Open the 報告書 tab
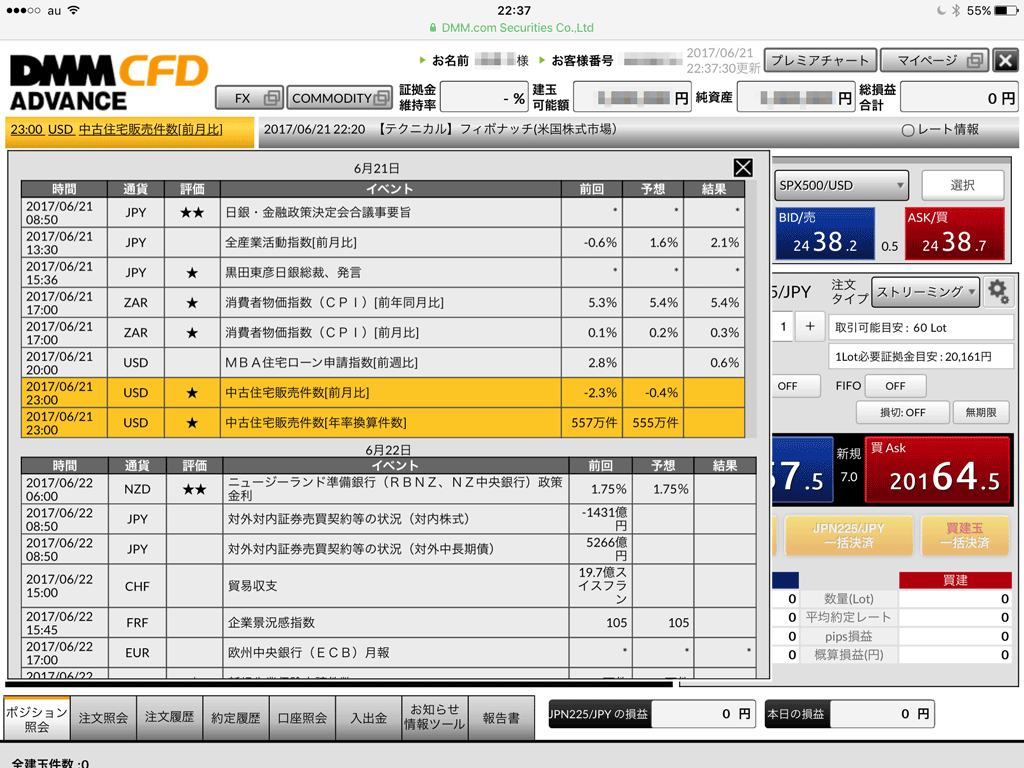This screenshot has height=768, width=1024. tap(501, 718)
